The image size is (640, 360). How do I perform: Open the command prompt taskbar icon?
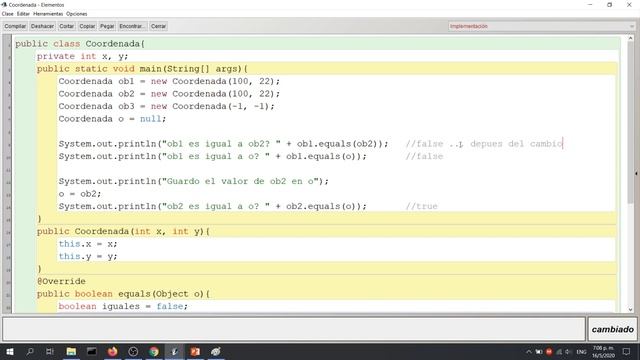pos(91,351)
